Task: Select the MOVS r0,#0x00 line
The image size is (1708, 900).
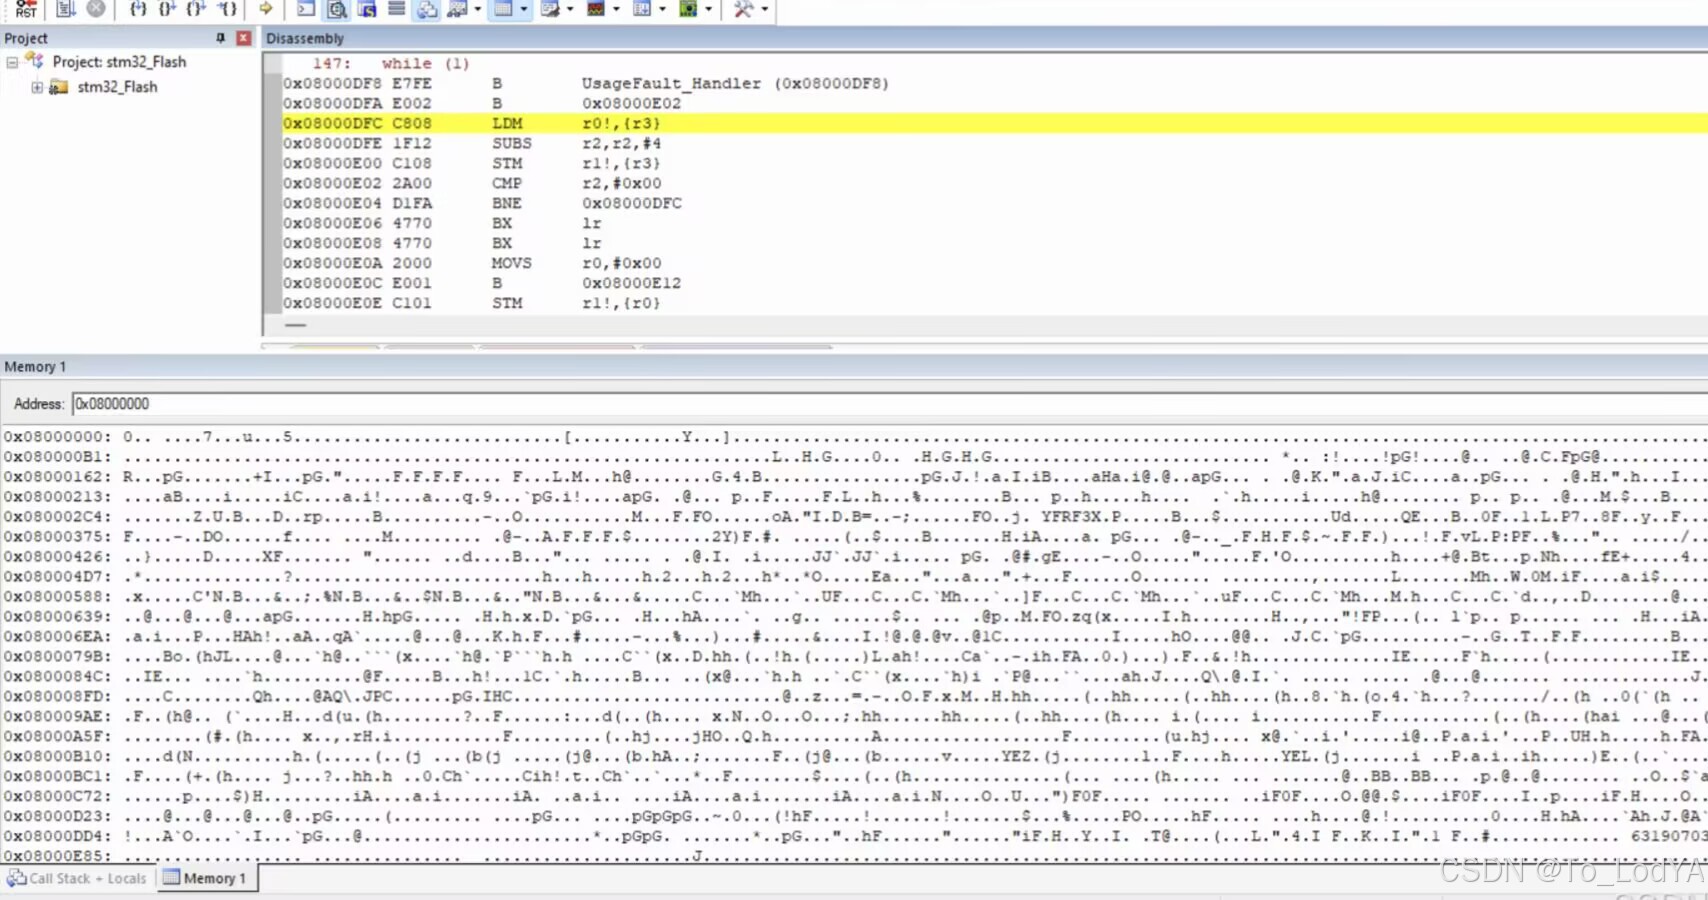Action: pyautogui.click(x=994, y=263)
